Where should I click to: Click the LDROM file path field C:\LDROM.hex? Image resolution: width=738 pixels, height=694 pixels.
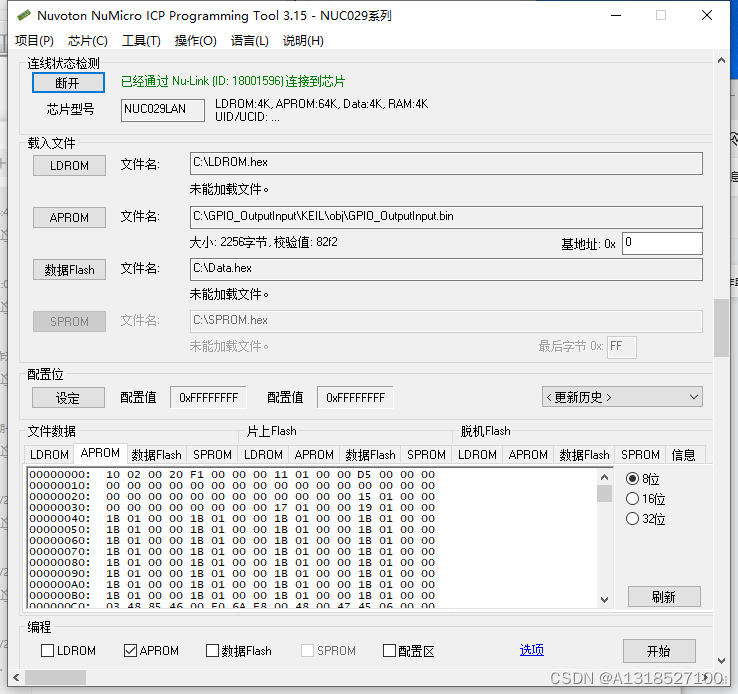(446, 163)
